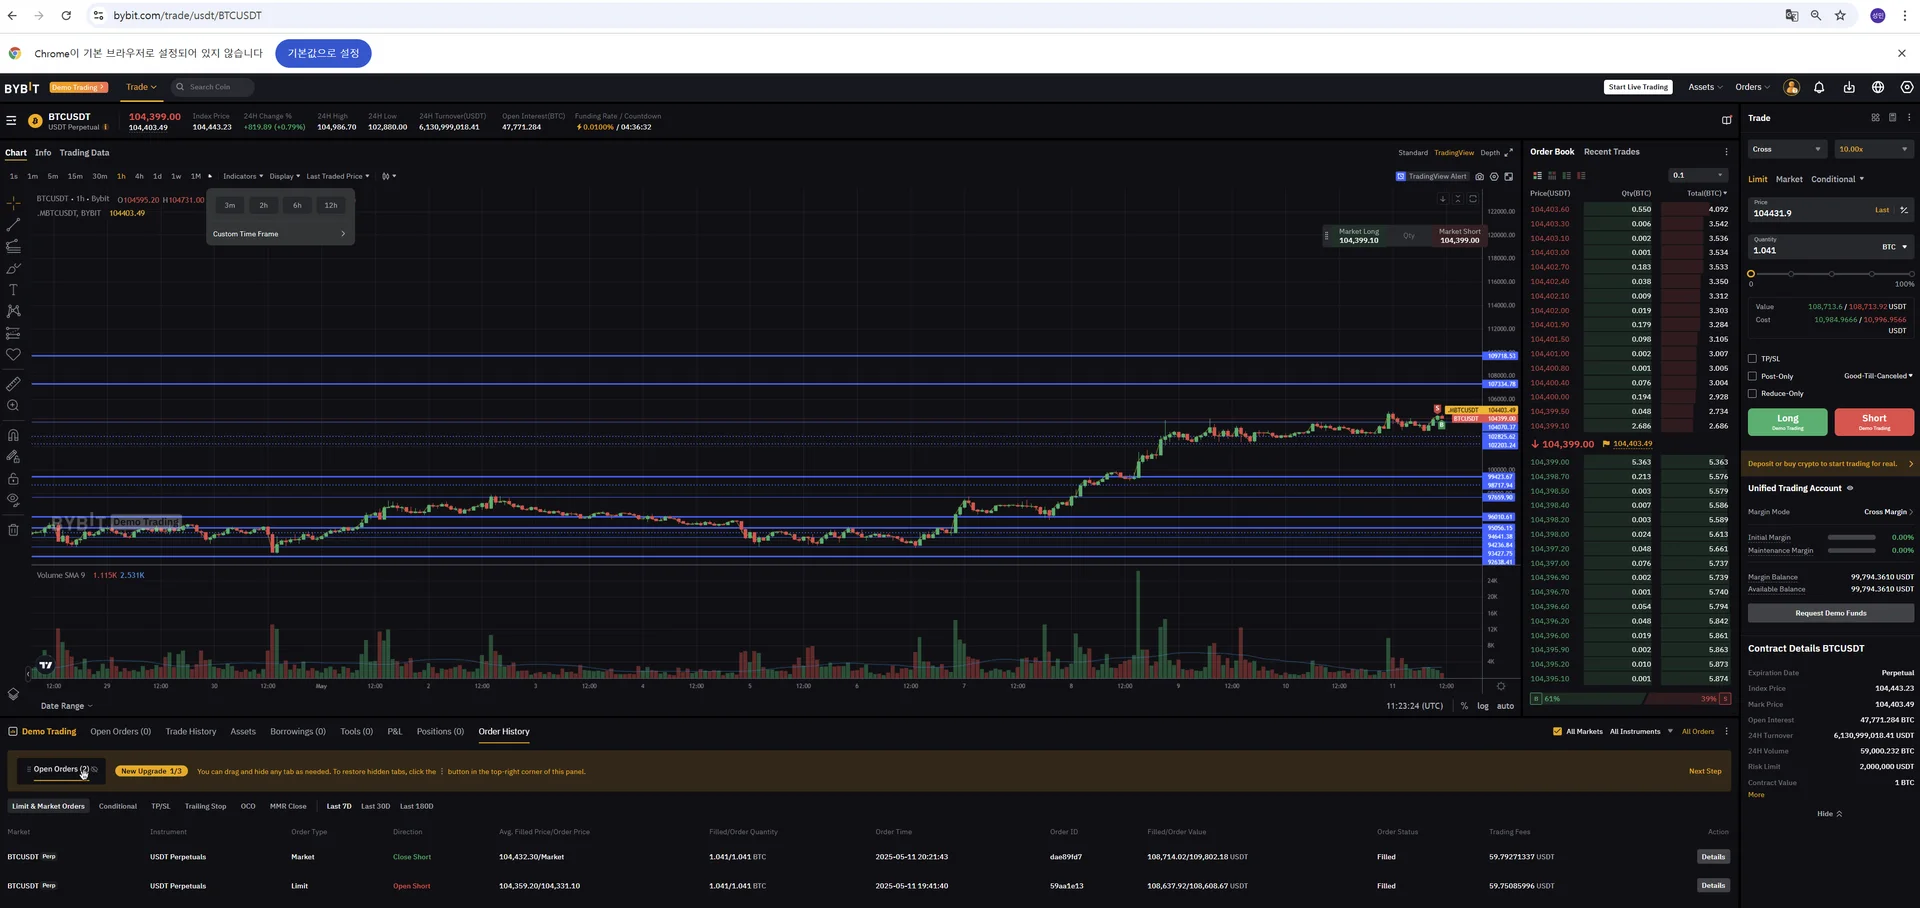Switch to the Recent Trades tab

[x=1611, y=152]
